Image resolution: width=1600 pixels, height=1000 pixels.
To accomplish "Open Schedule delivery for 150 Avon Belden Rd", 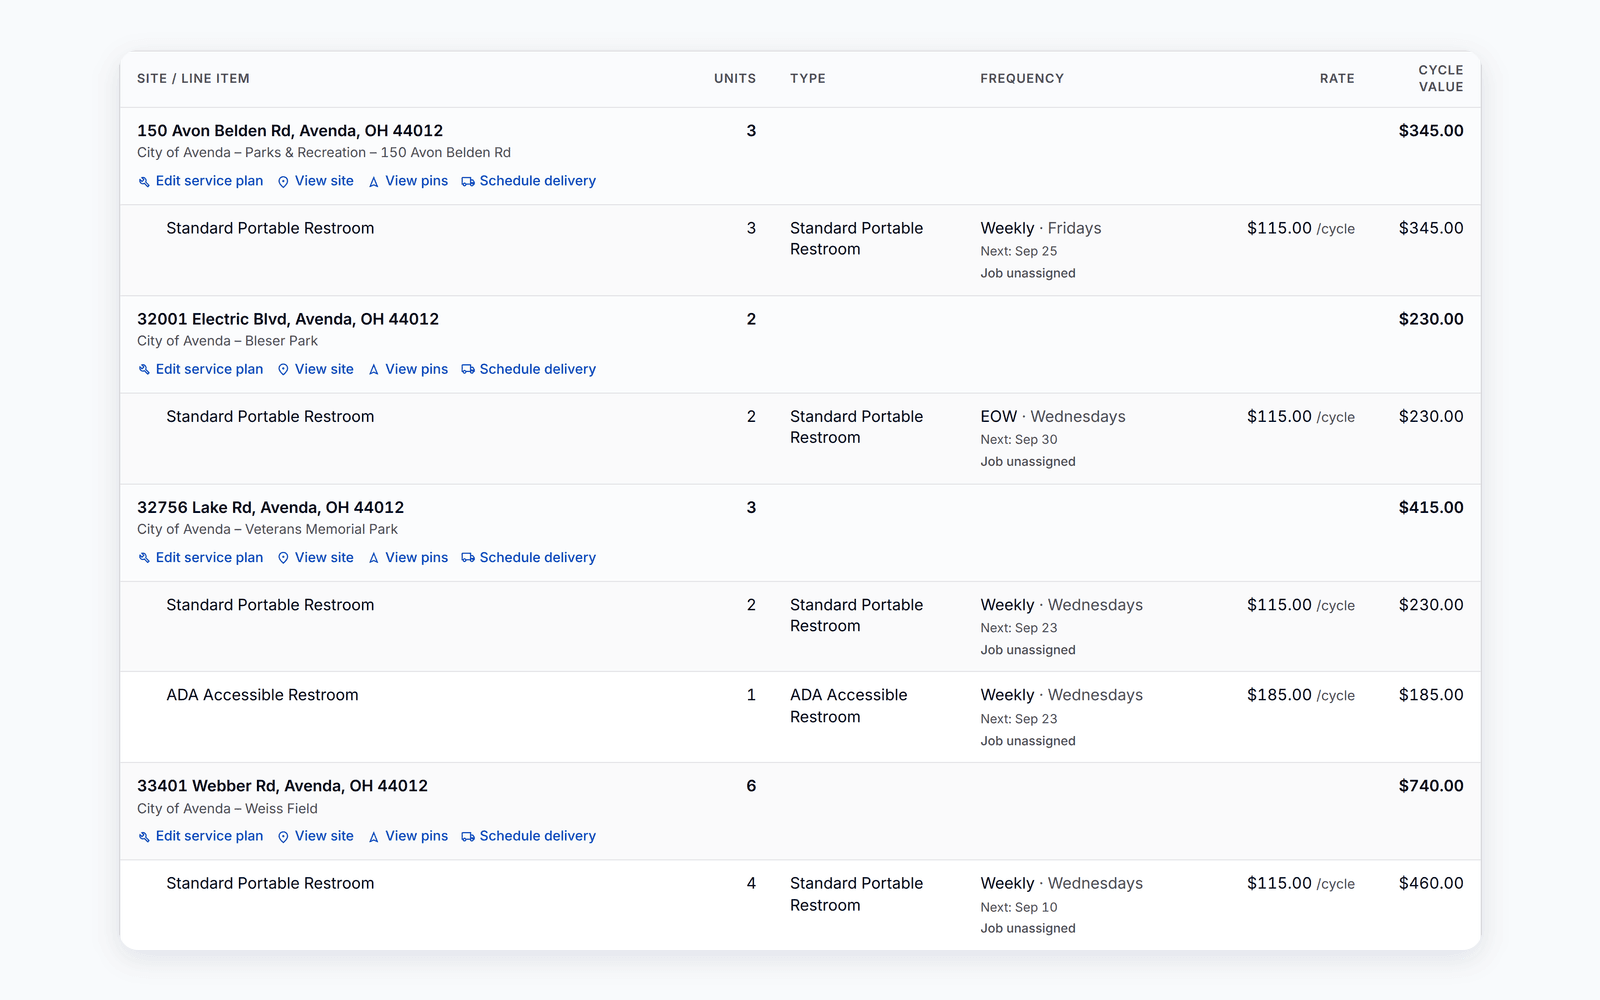I will pyautogui.click(x=528, y=181).
